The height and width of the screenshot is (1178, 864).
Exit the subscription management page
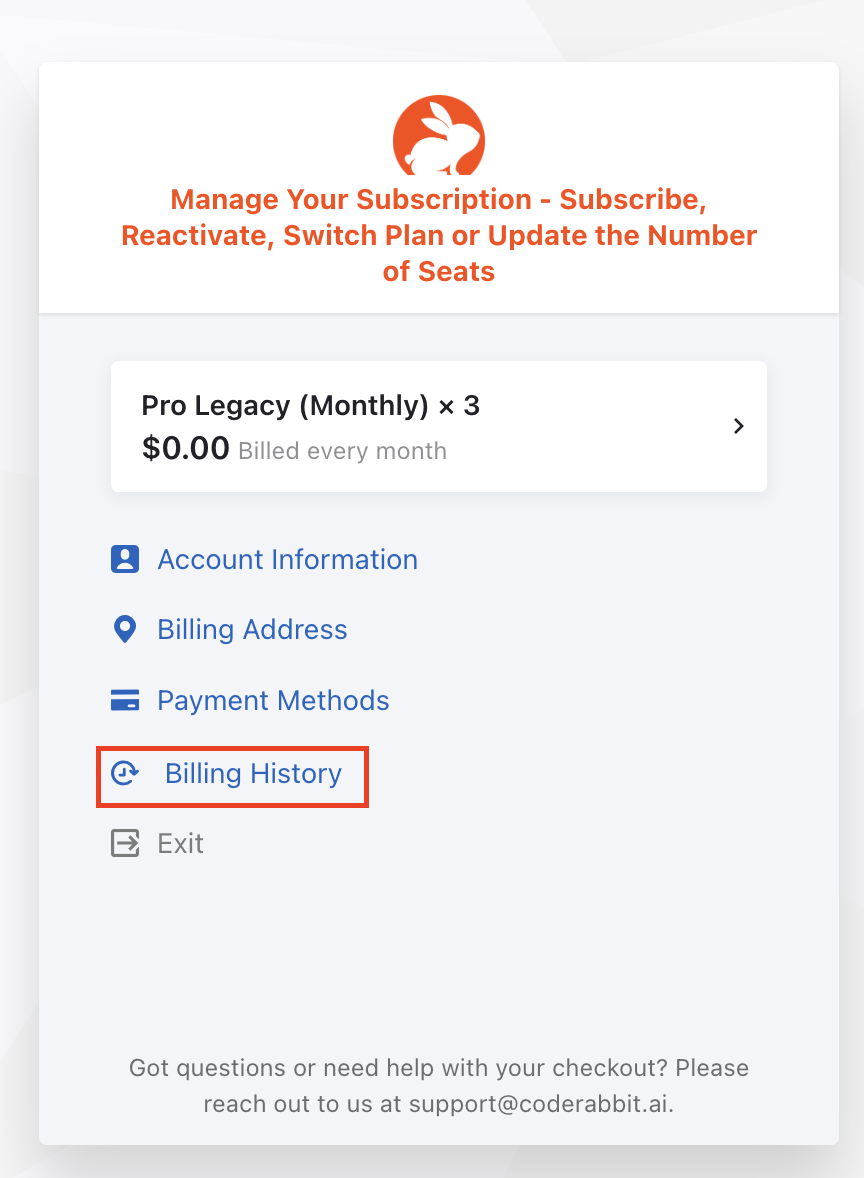click(181, 843)
